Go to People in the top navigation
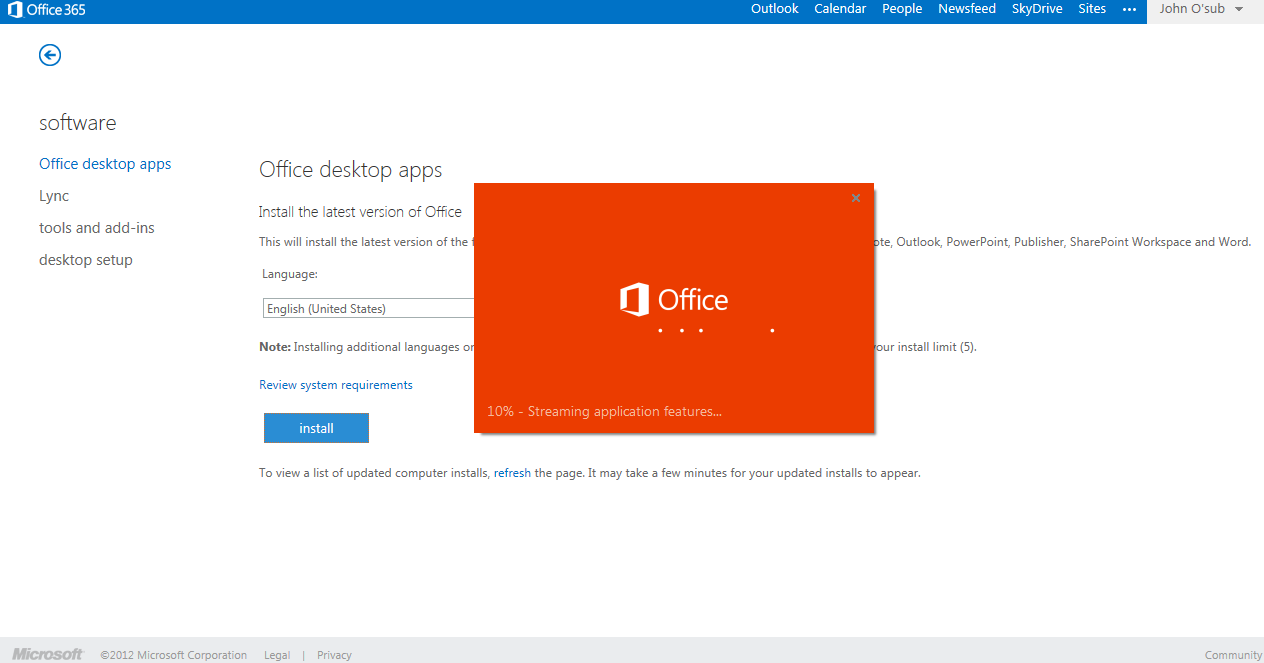The image size is (1264, 663). coord(902,9)
